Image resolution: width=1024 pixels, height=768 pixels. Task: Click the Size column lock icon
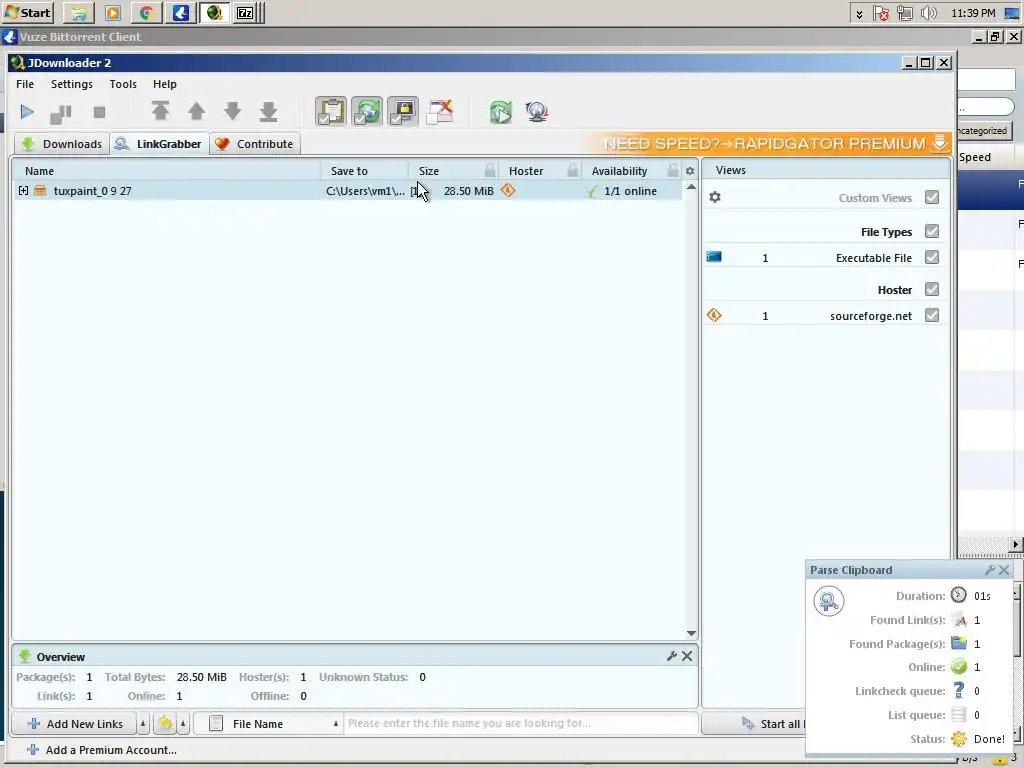point(490,170)
